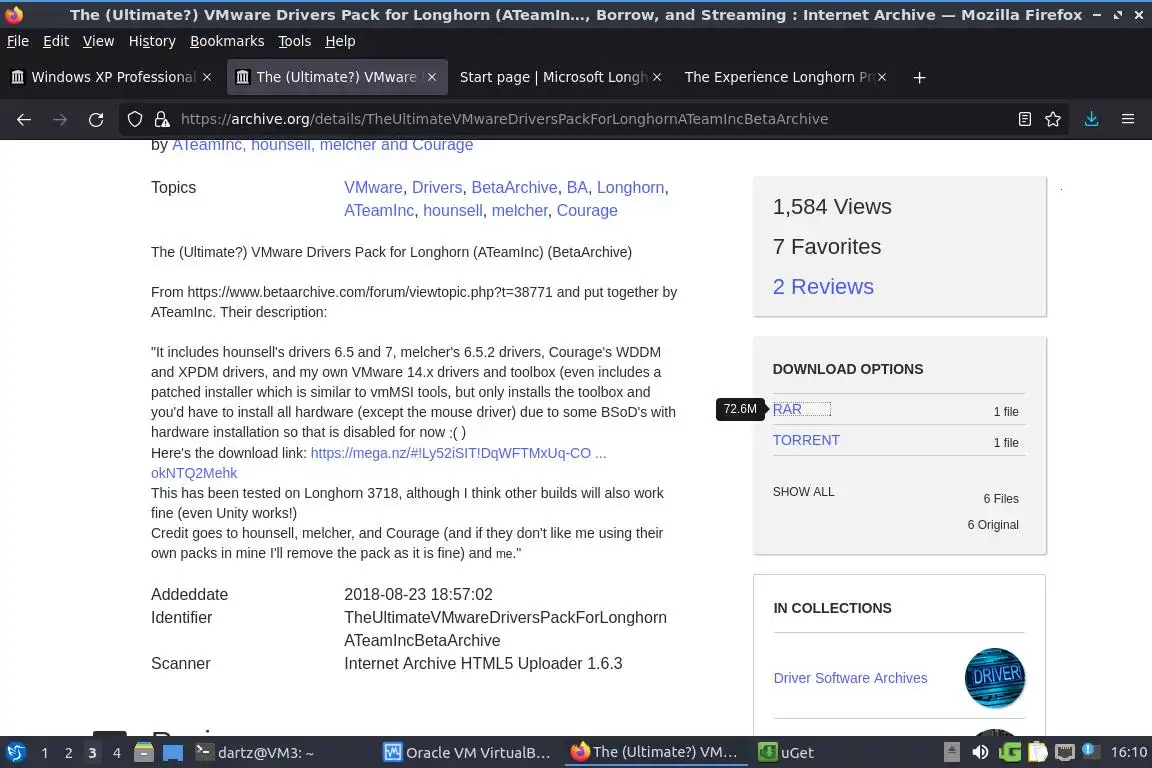Close the Start page Microsoft Longhorn tab
This screenshot has width=1152, height=768.
pyautogui.click(x=657, y=77)
